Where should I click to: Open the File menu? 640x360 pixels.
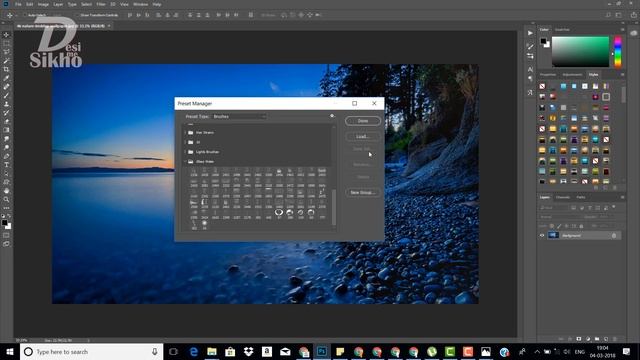click(18, 4)
